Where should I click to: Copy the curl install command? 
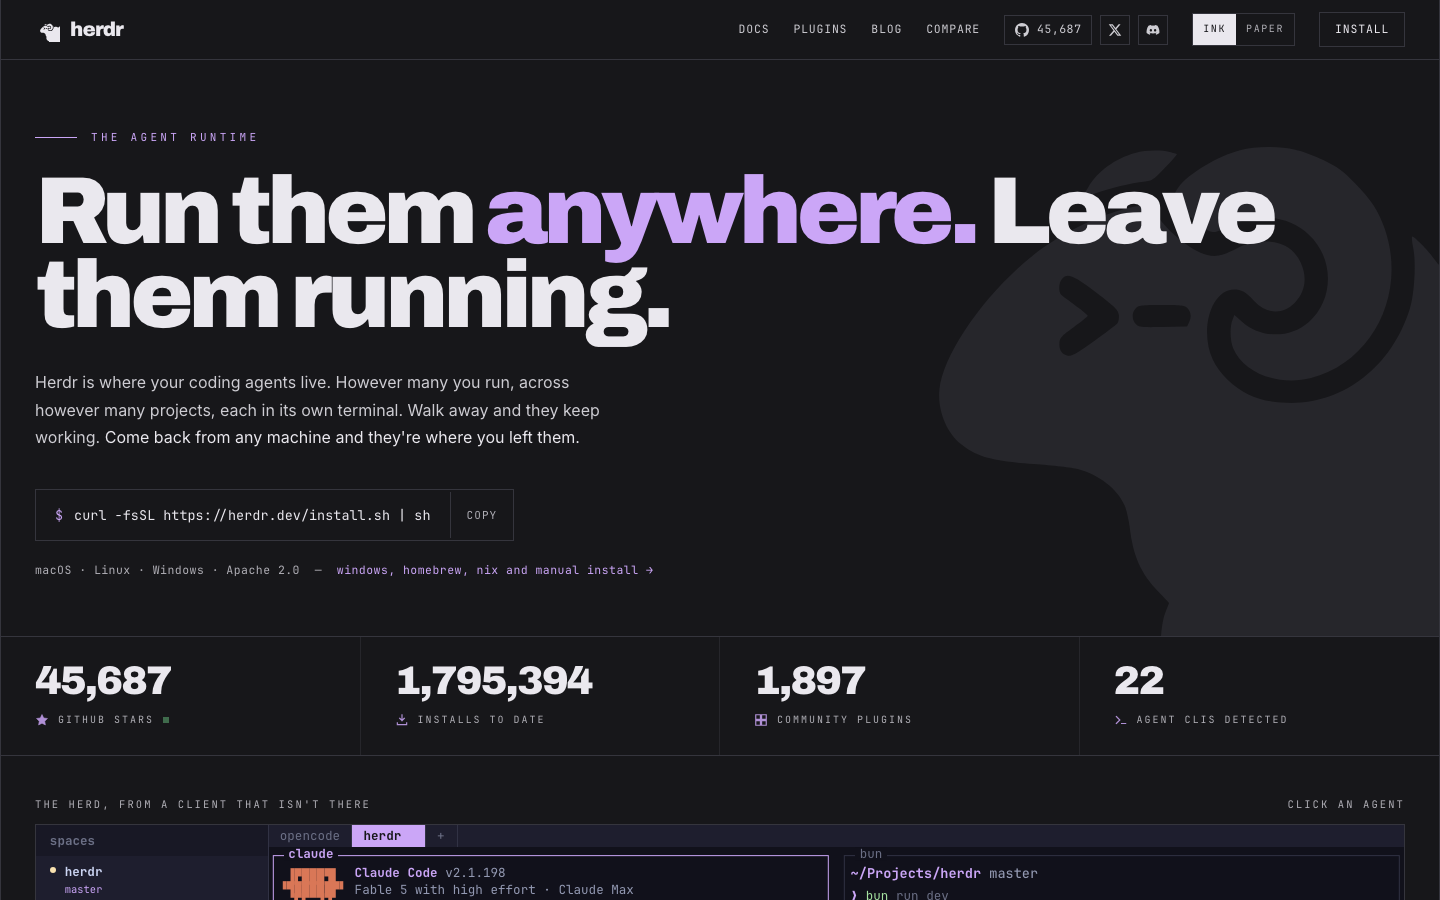(482, 515)
